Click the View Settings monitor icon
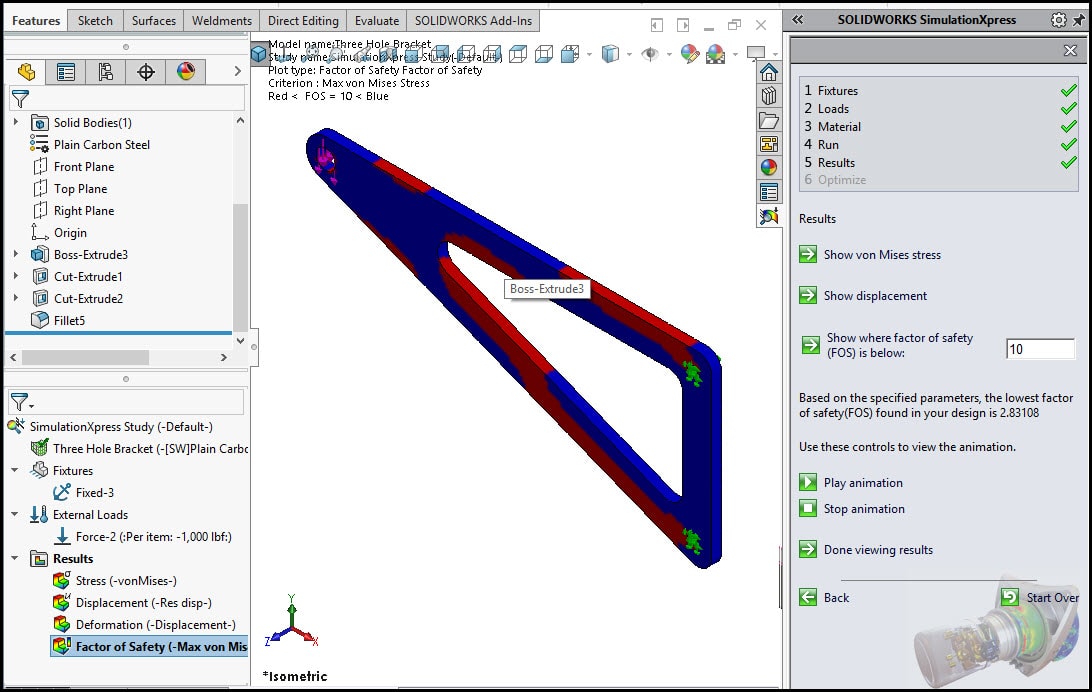 [x=756, y=53]
